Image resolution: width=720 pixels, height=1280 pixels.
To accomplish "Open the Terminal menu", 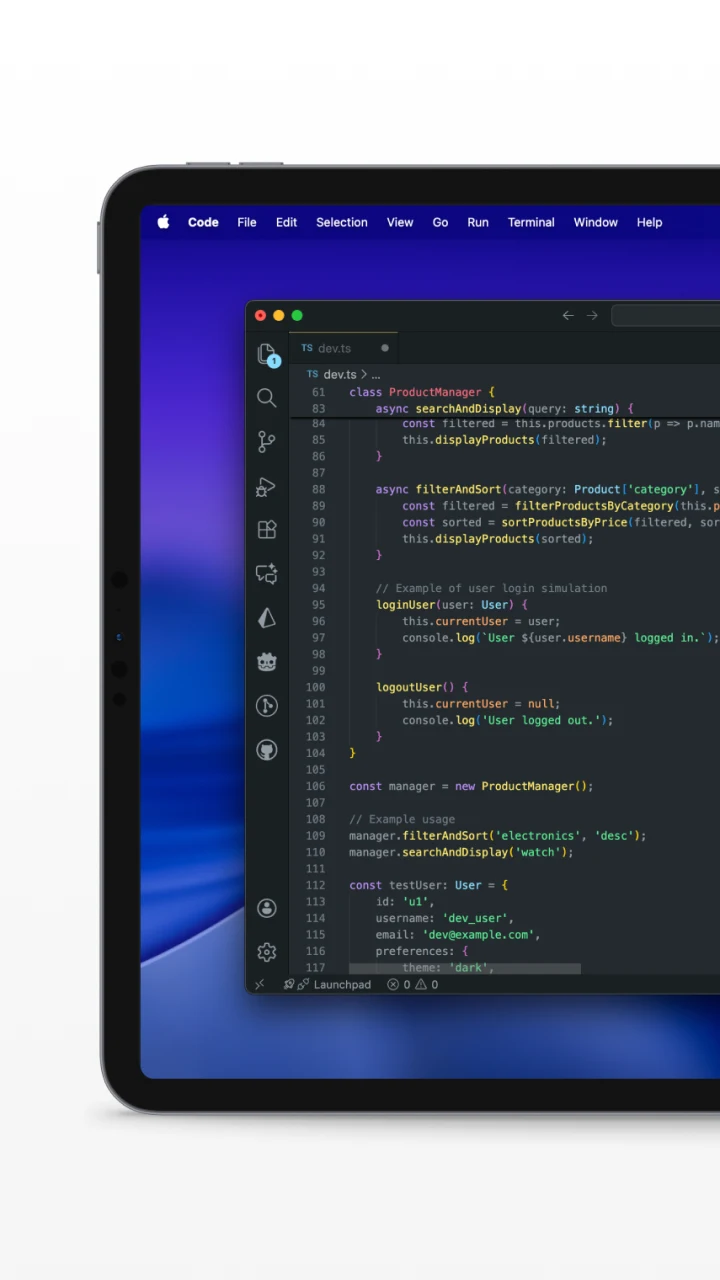I will coord(531,222).
